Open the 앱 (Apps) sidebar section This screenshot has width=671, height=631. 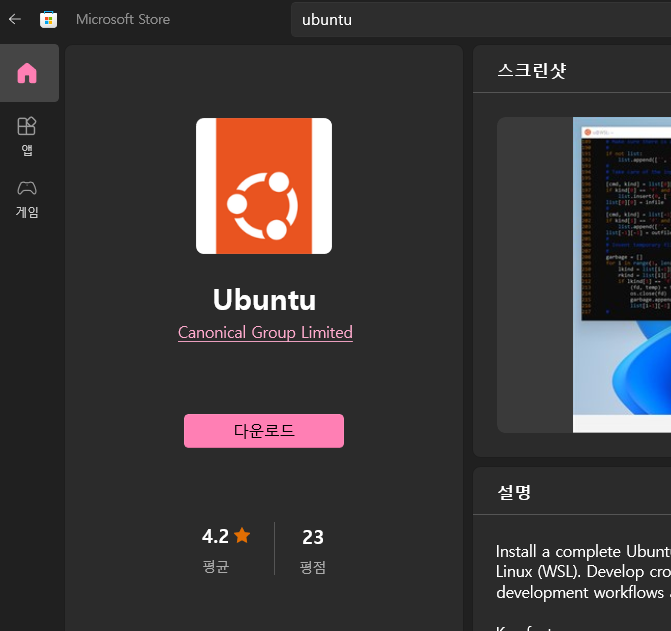(27, 136)
